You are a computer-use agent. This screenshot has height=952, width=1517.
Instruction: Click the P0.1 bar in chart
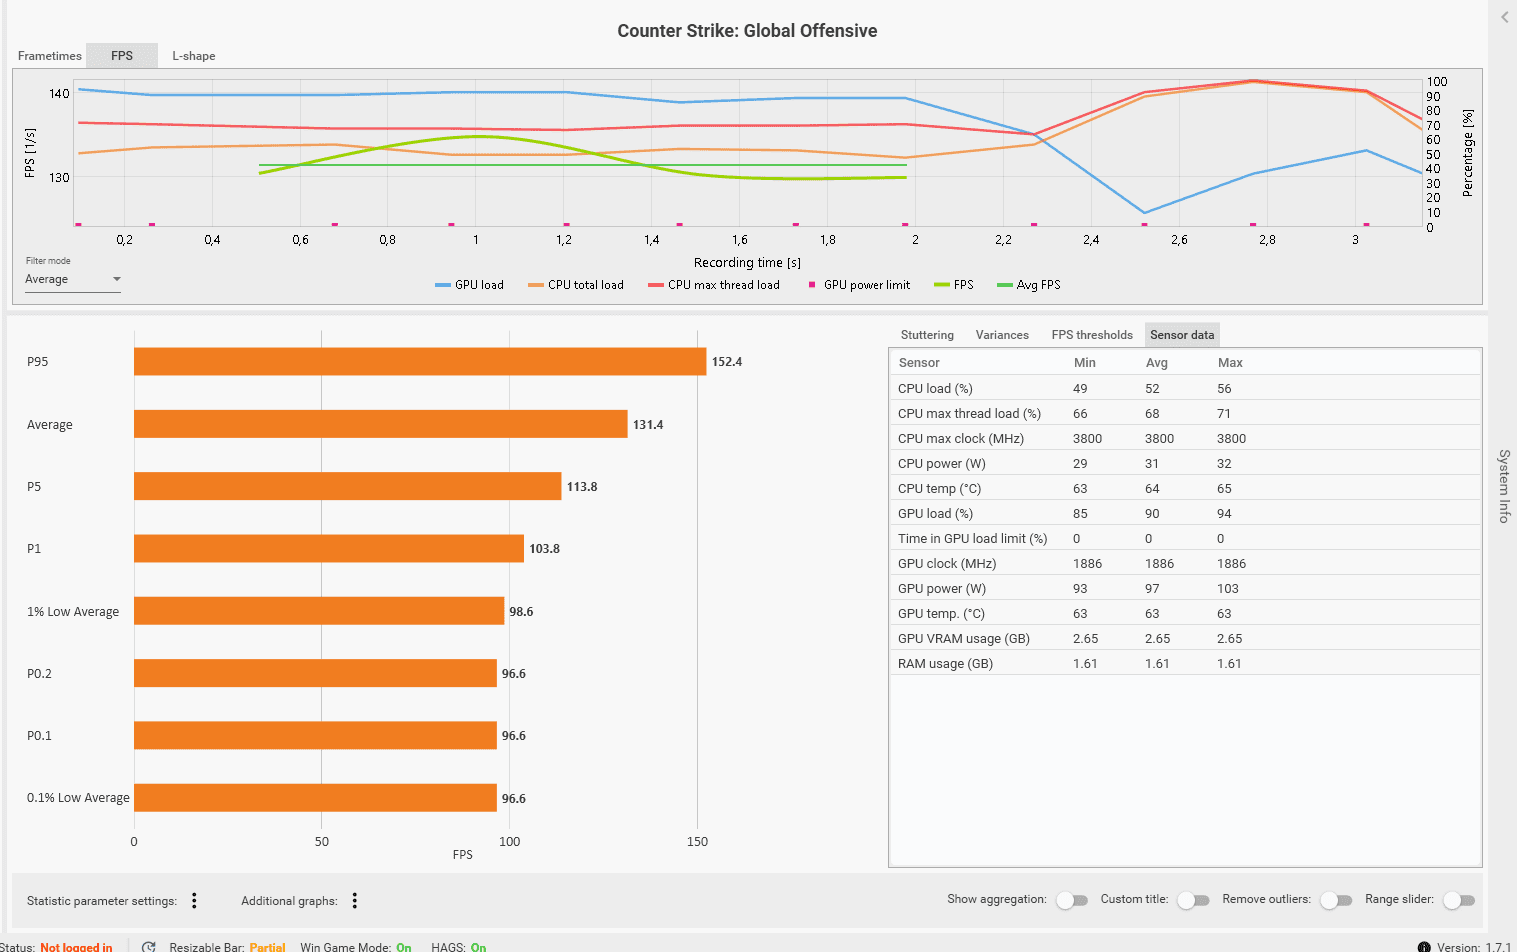(x=315, y=735)
